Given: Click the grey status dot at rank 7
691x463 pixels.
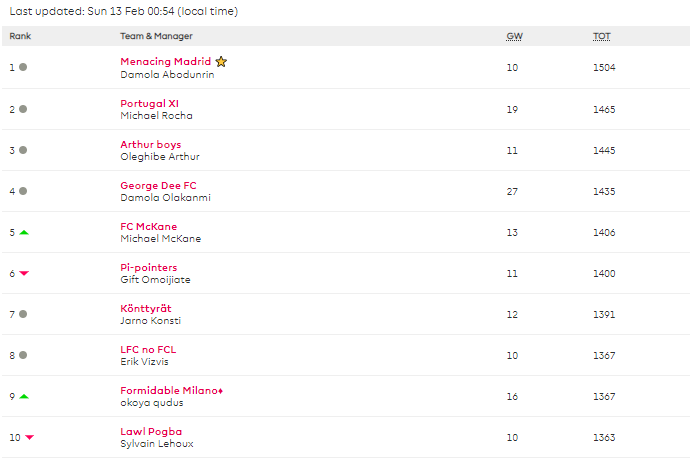Looking at the screenshot, I should [x=23, y=314].
